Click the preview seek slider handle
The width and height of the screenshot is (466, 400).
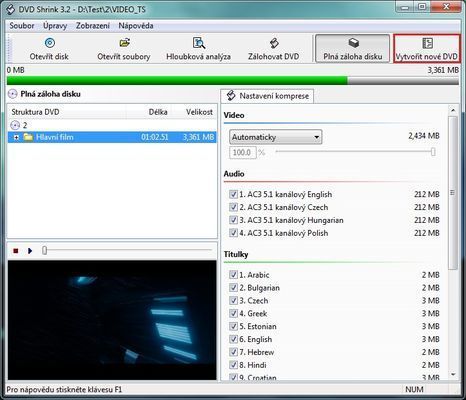click(x=44, y=250)
